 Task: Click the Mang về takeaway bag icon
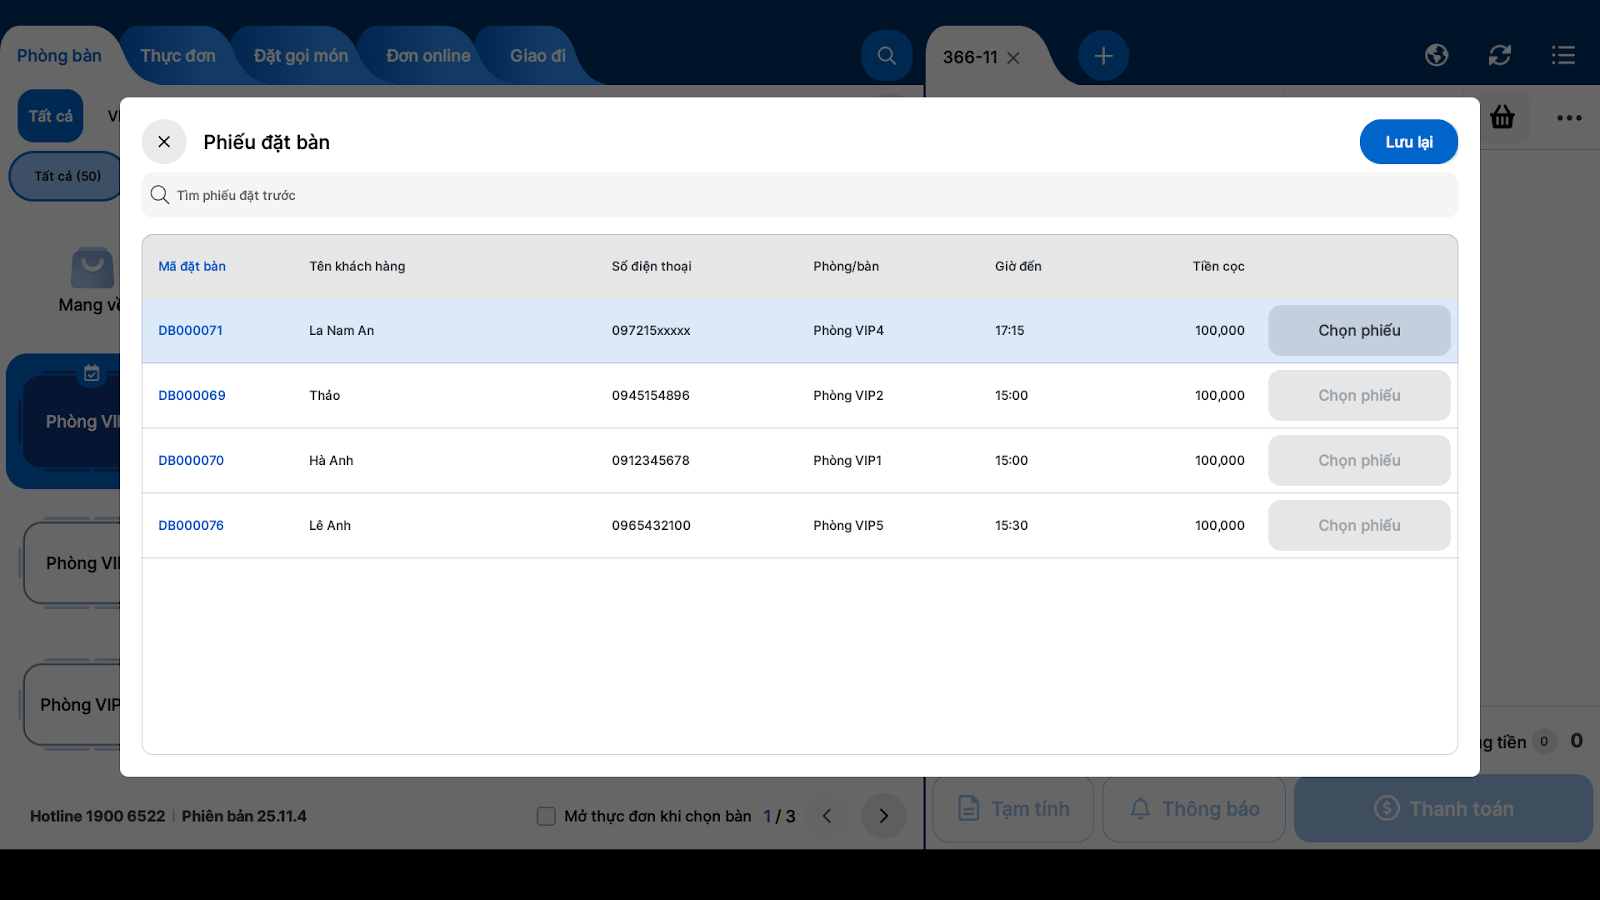(x=92, y=268)
